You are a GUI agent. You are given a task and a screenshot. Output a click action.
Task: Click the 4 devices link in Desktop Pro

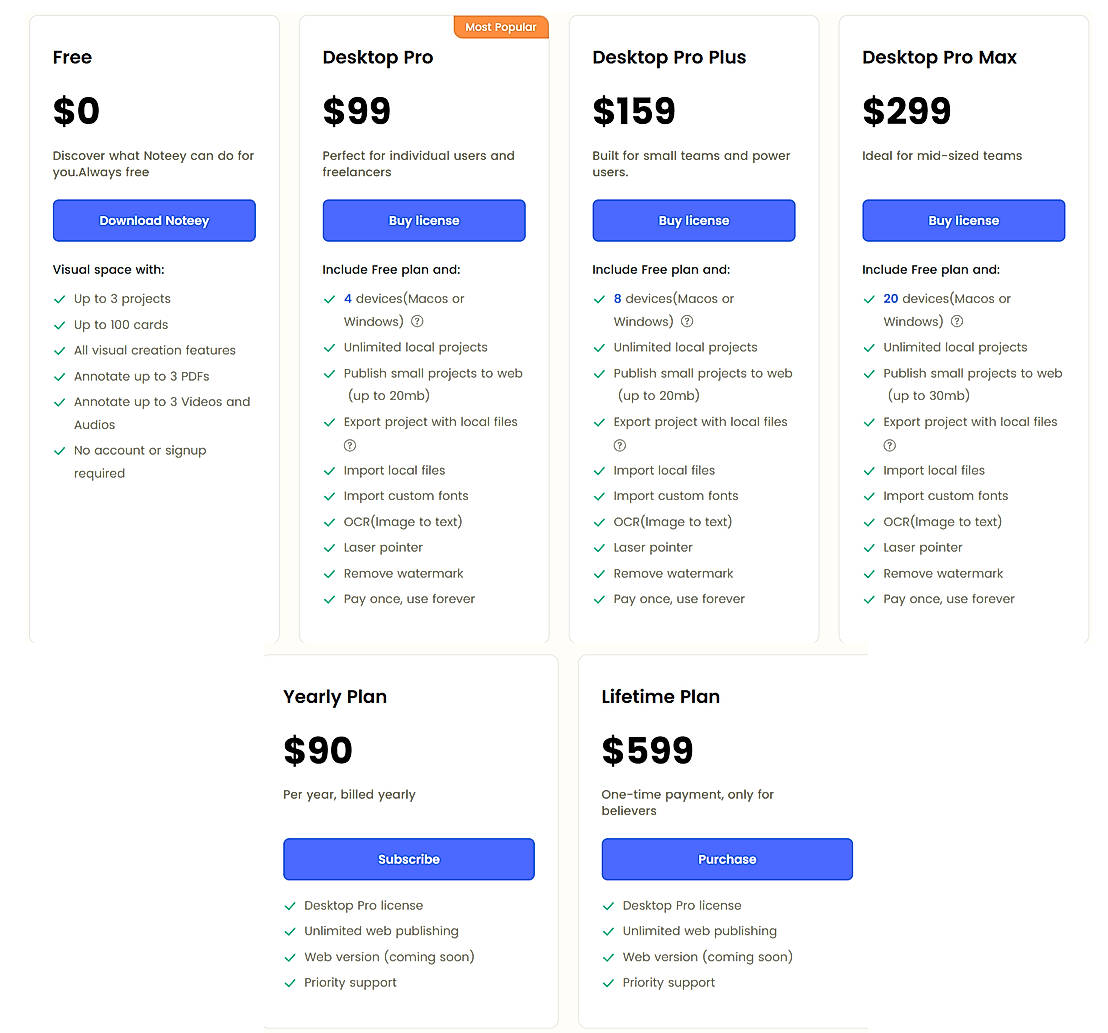pos(348,299)
